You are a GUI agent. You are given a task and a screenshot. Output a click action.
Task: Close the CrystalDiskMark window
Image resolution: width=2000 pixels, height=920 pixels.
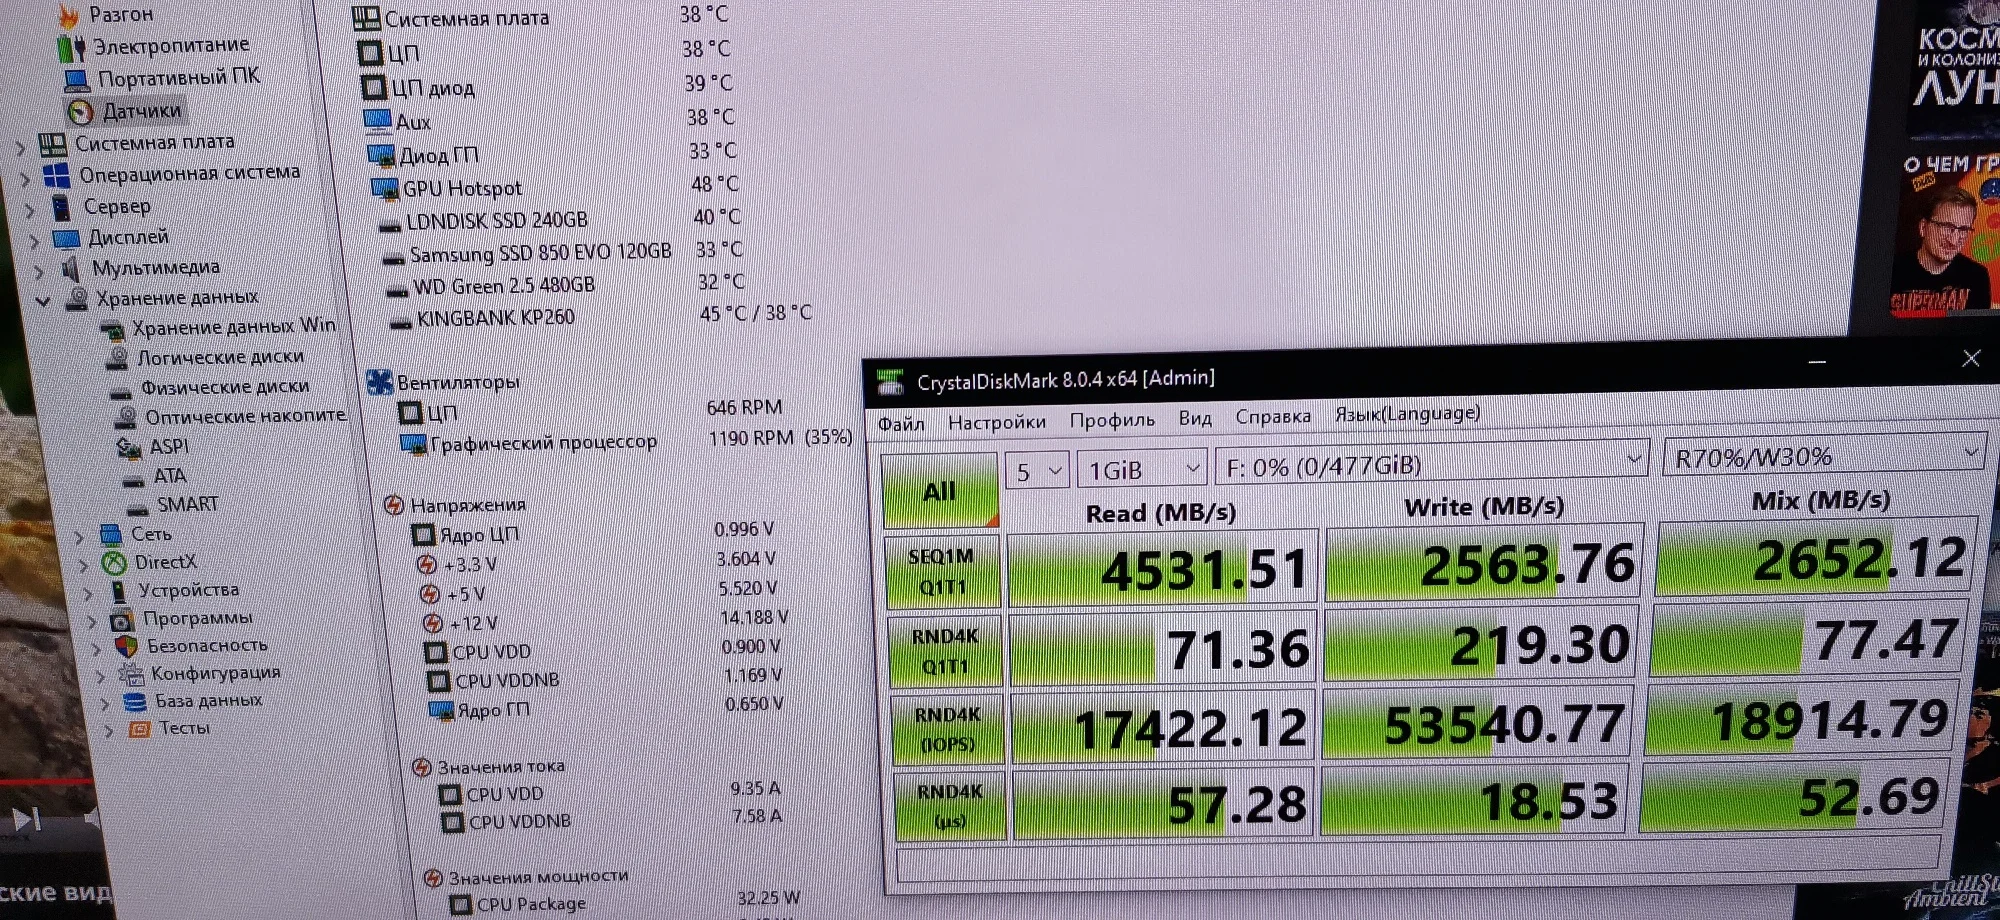click(x=1970, y=358)
